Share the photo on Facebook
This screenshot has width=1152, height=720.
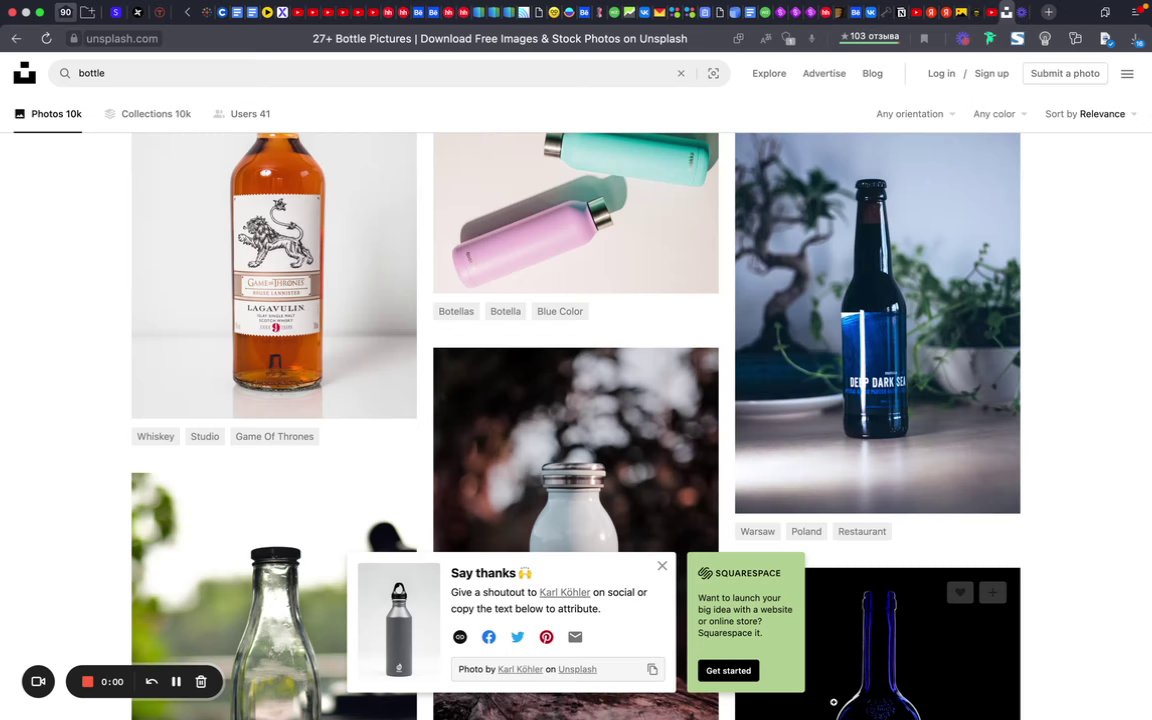[x=489, y=637]
